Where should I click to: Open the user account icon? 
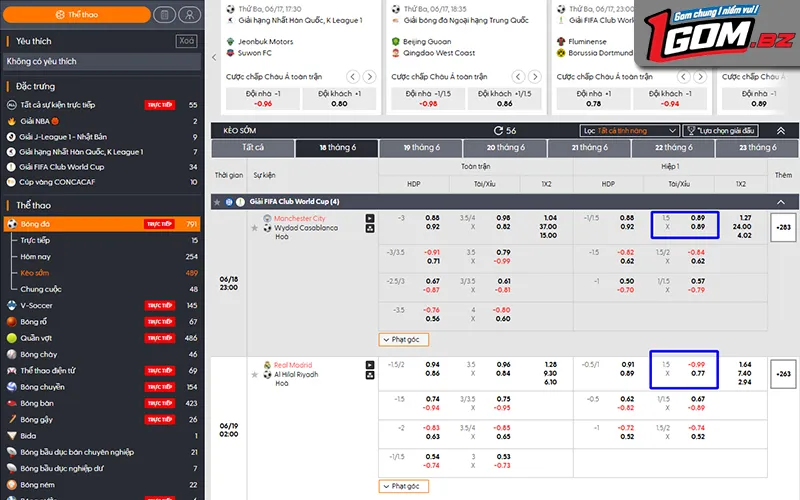point(189,15)
